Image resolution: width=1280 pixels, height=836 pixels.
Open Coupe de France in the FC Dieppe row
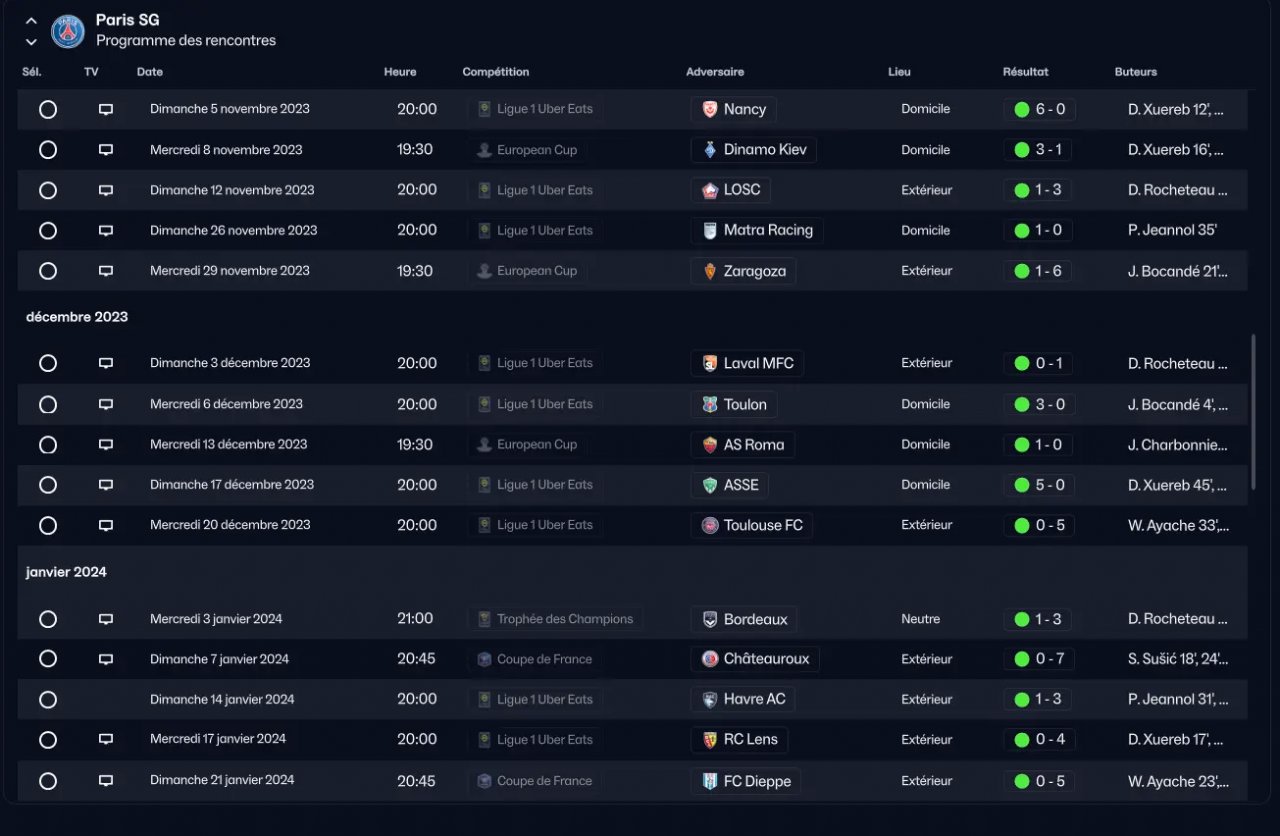coord(535,781)
